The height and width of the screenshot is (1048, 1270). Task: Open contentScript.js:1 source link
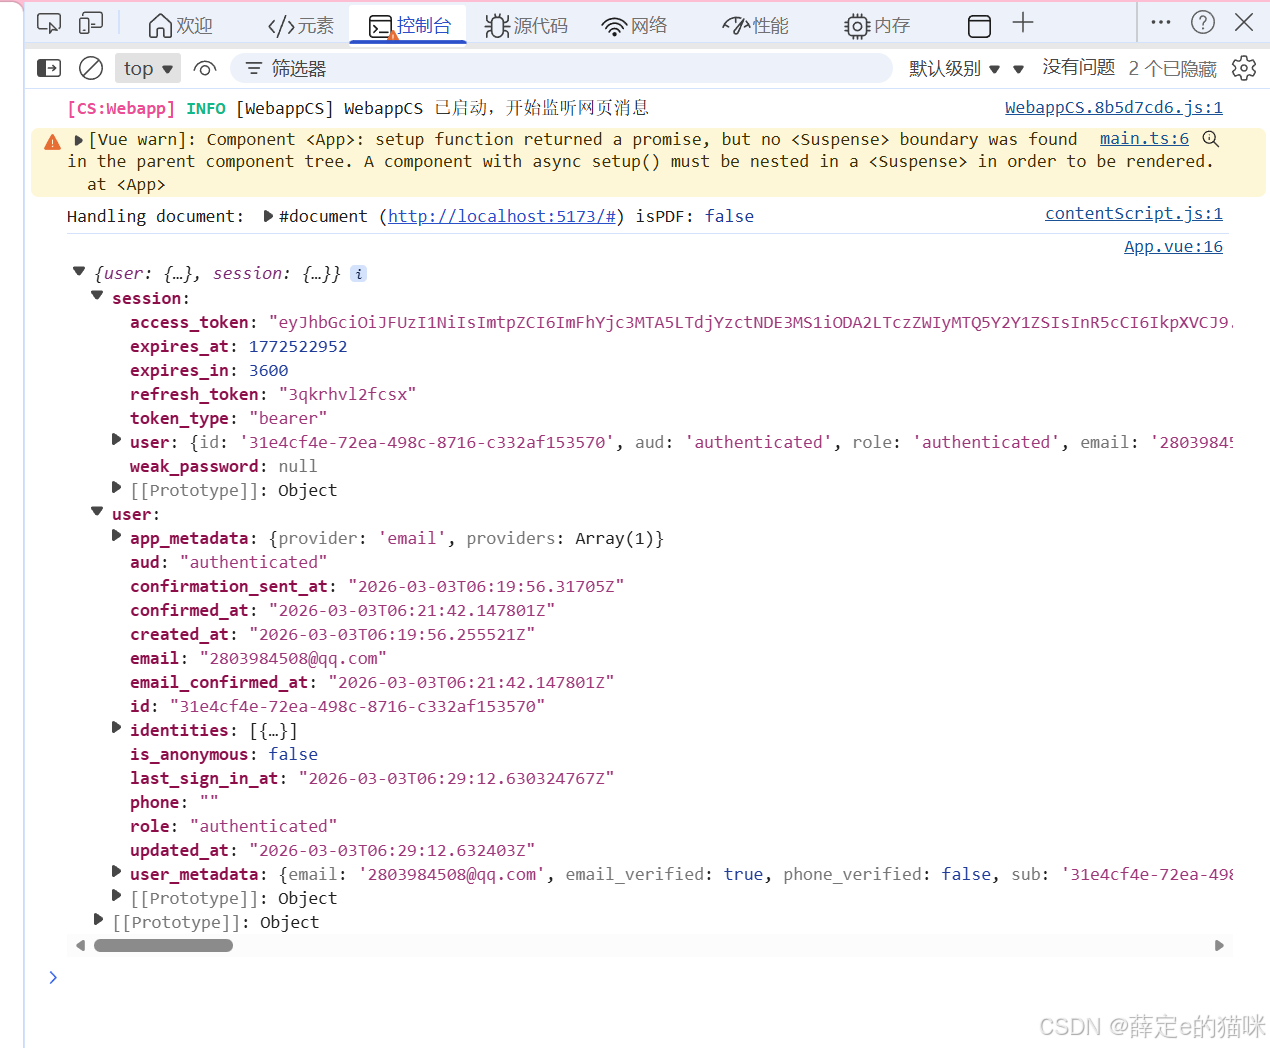tap(1133, 213)
